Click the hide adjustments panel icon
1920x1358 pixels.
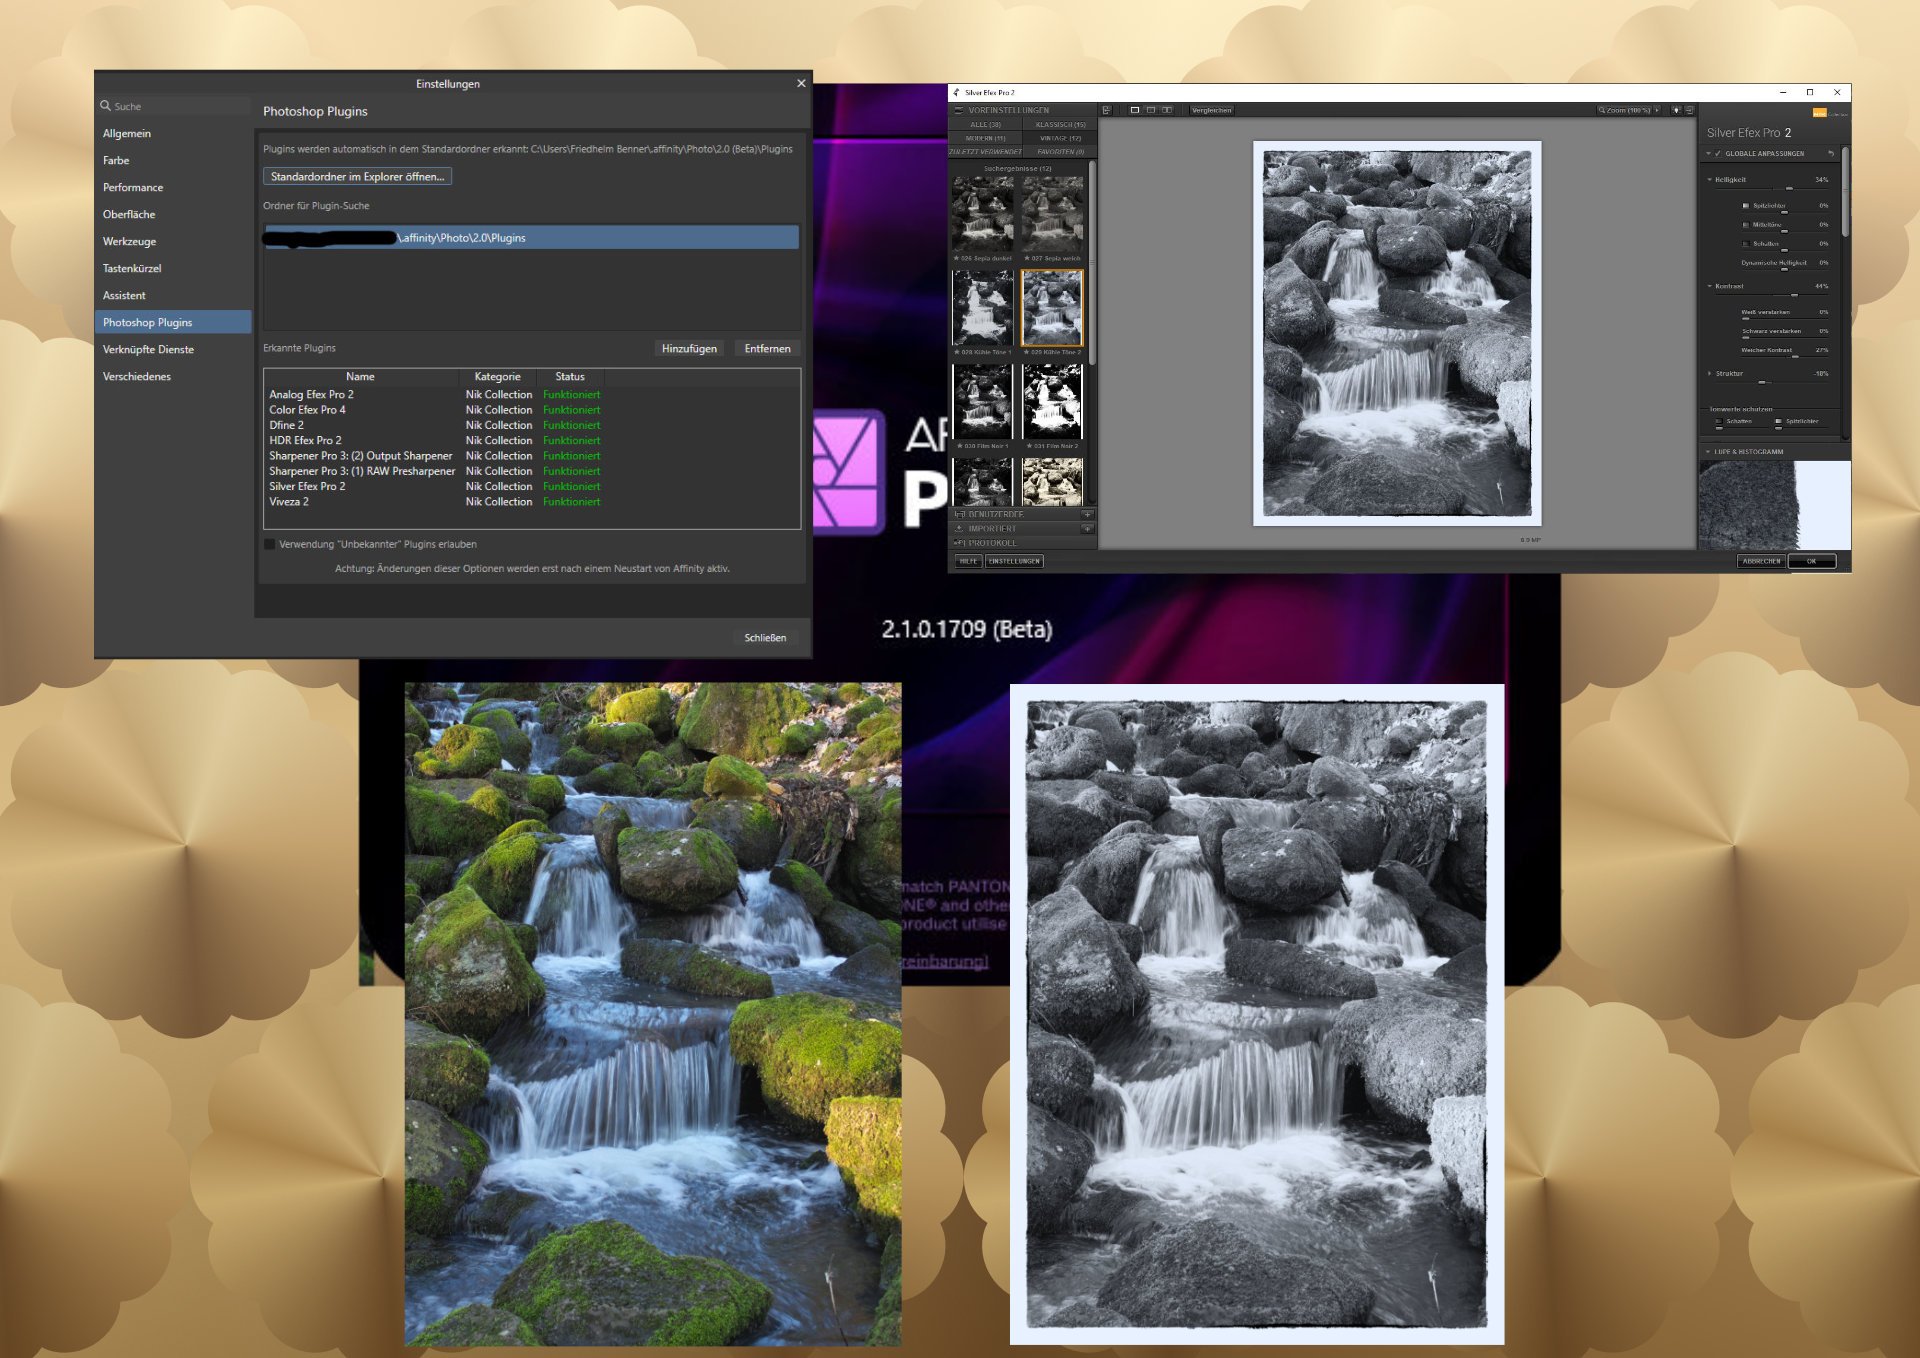pyautogui.click(x=1689, y=110)
